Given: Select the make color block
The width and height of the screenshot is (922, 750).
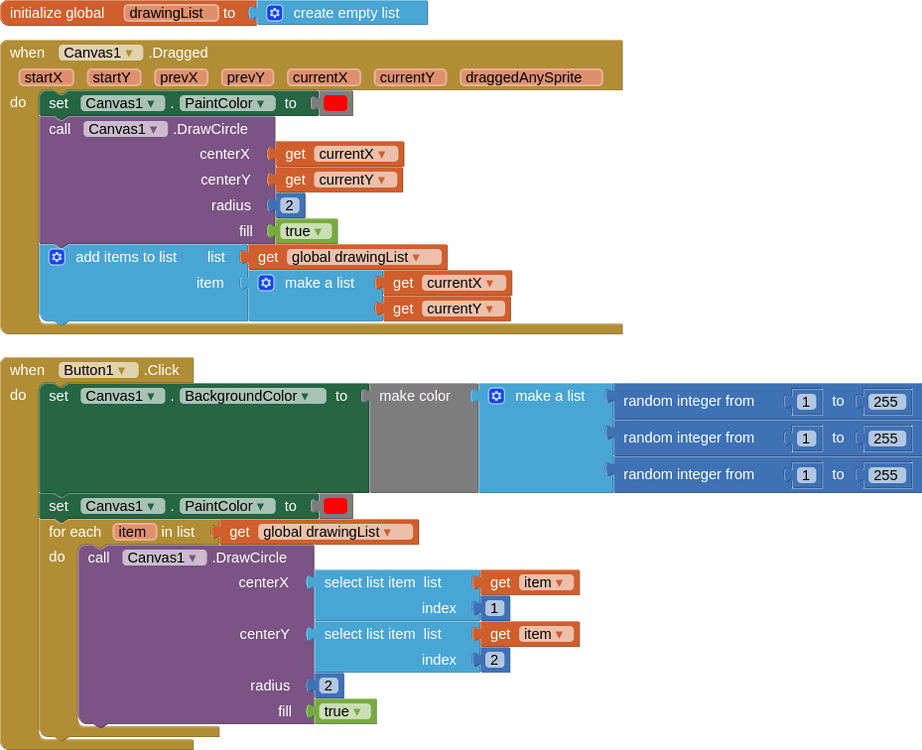Looking at the screenshot, I should pos(414,396).
